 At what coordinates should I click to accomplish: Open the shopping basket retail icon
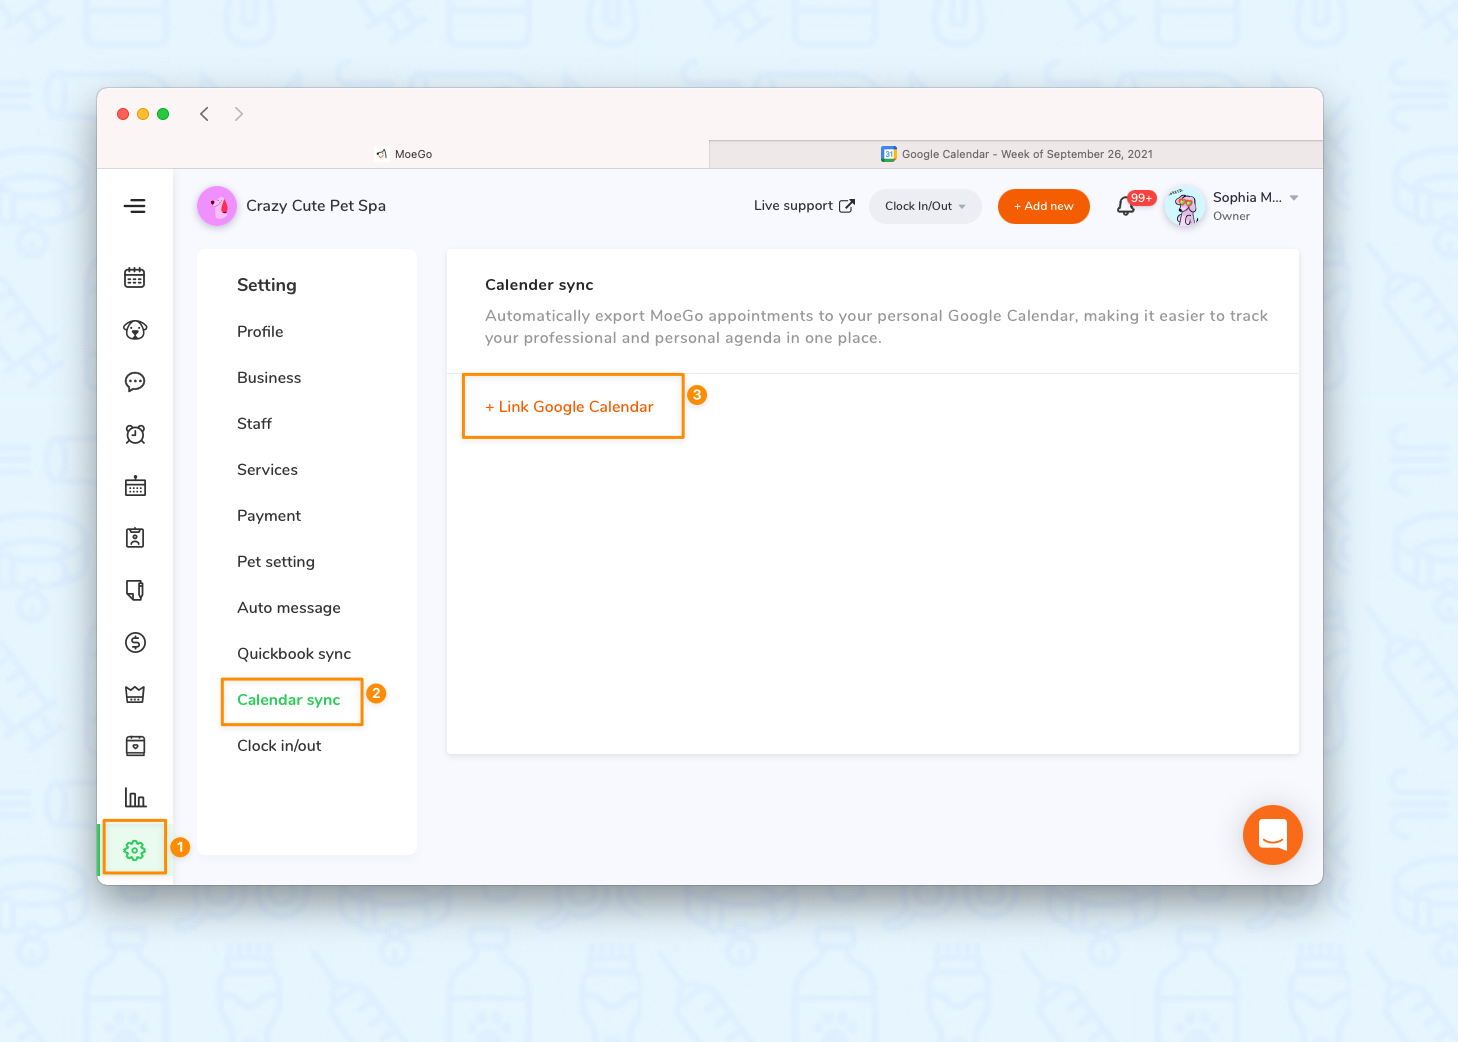pyautogui.click(x=135, y=694)
